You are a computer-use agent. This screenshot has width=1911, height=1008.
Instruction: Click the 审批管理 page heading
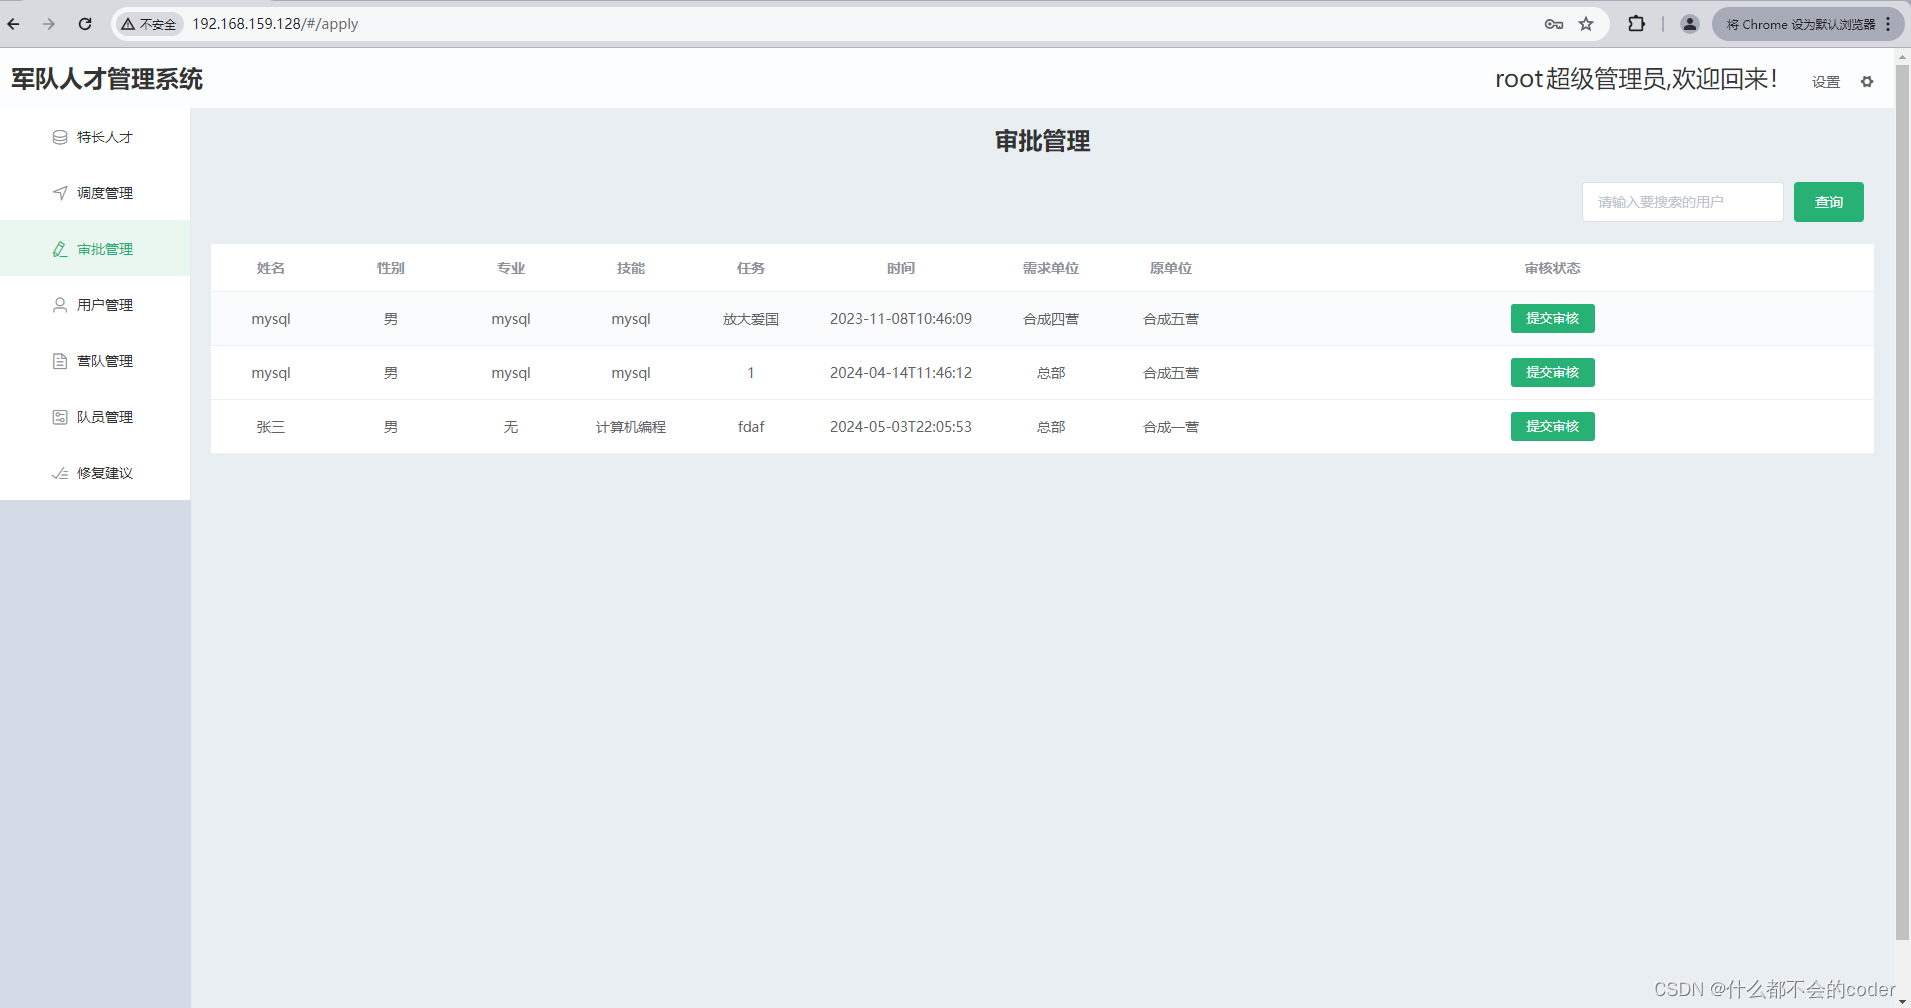[x=1042, y=141]
